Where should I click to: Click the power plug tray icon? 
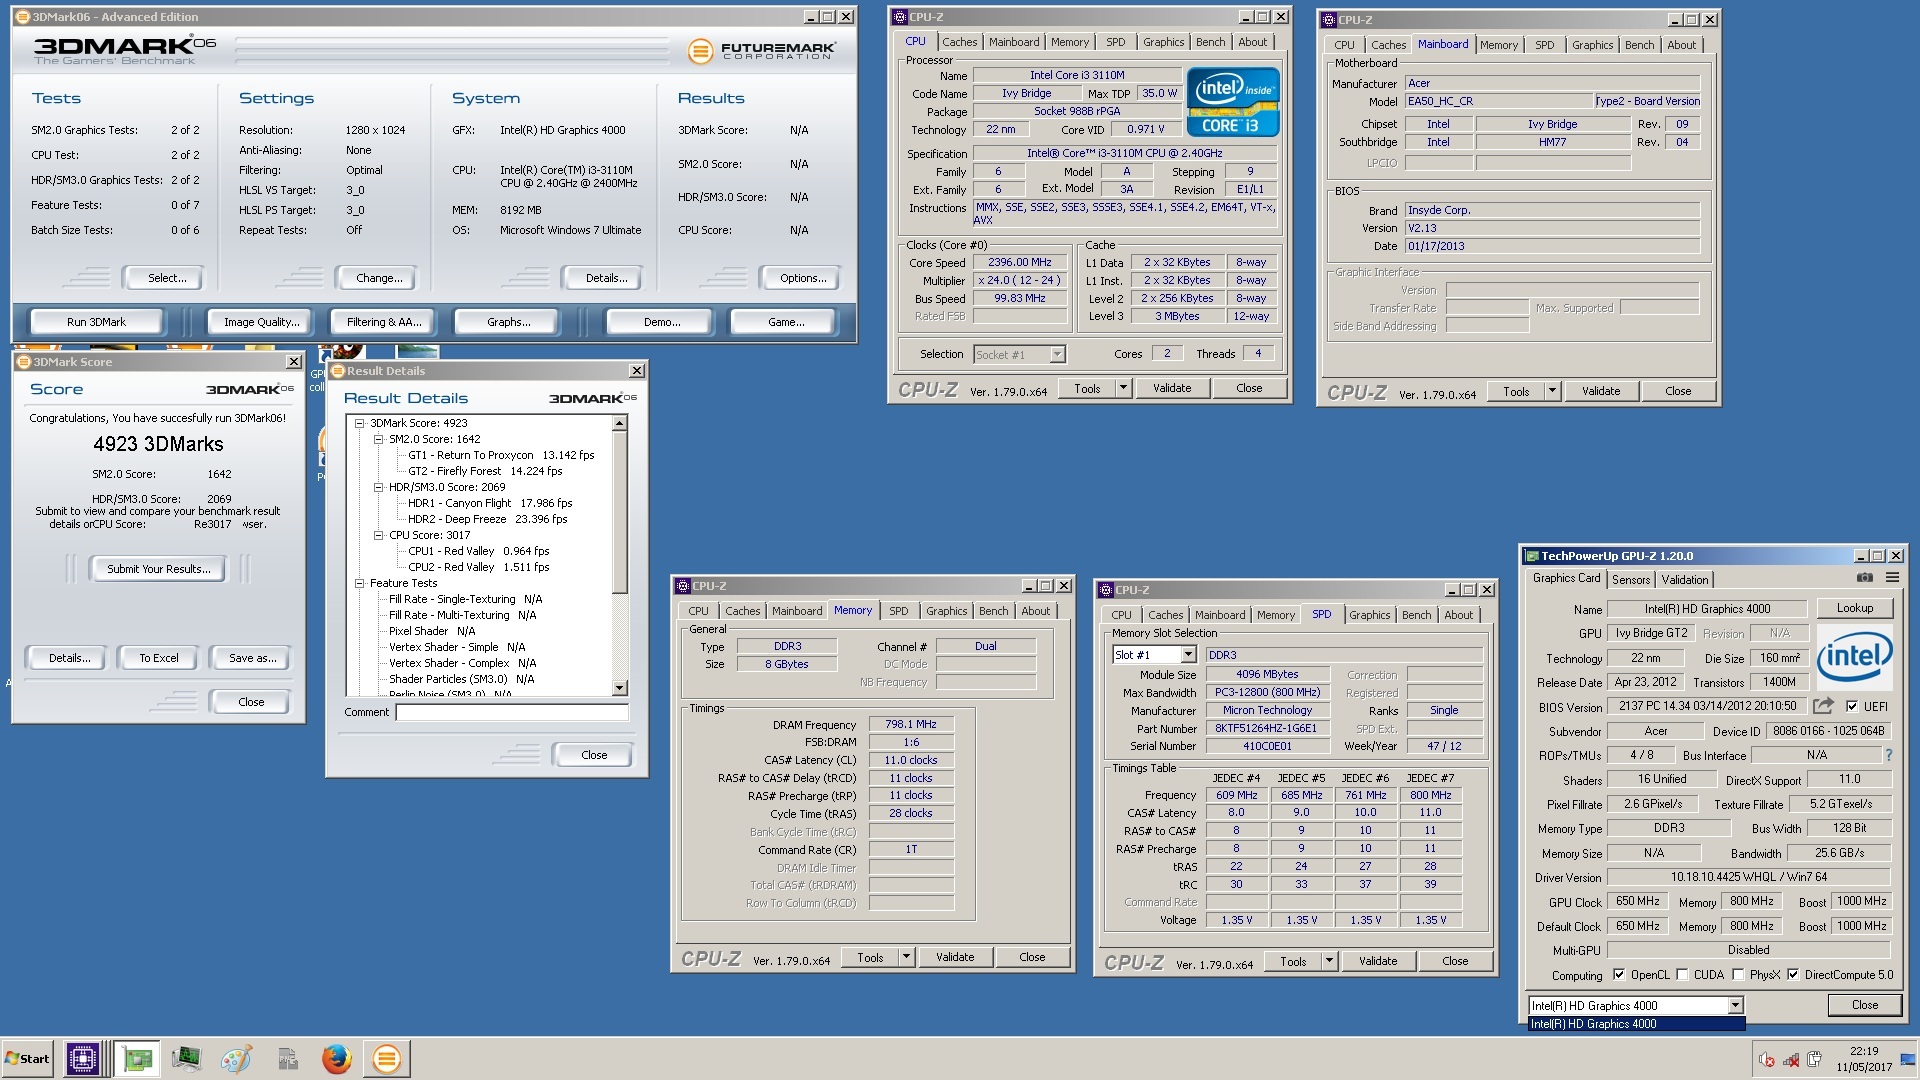point(1815,1060)
